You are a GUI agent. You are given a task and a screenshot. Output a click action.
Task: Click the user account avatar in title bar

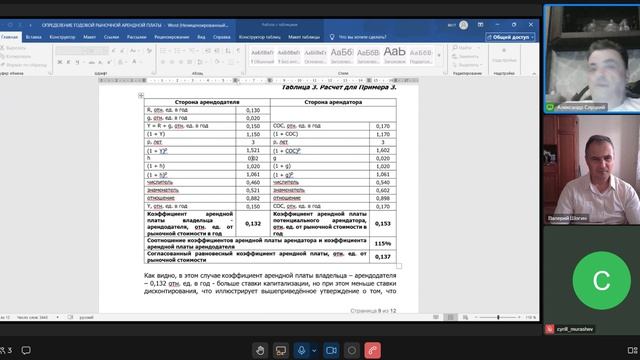[x=463, y=25]
